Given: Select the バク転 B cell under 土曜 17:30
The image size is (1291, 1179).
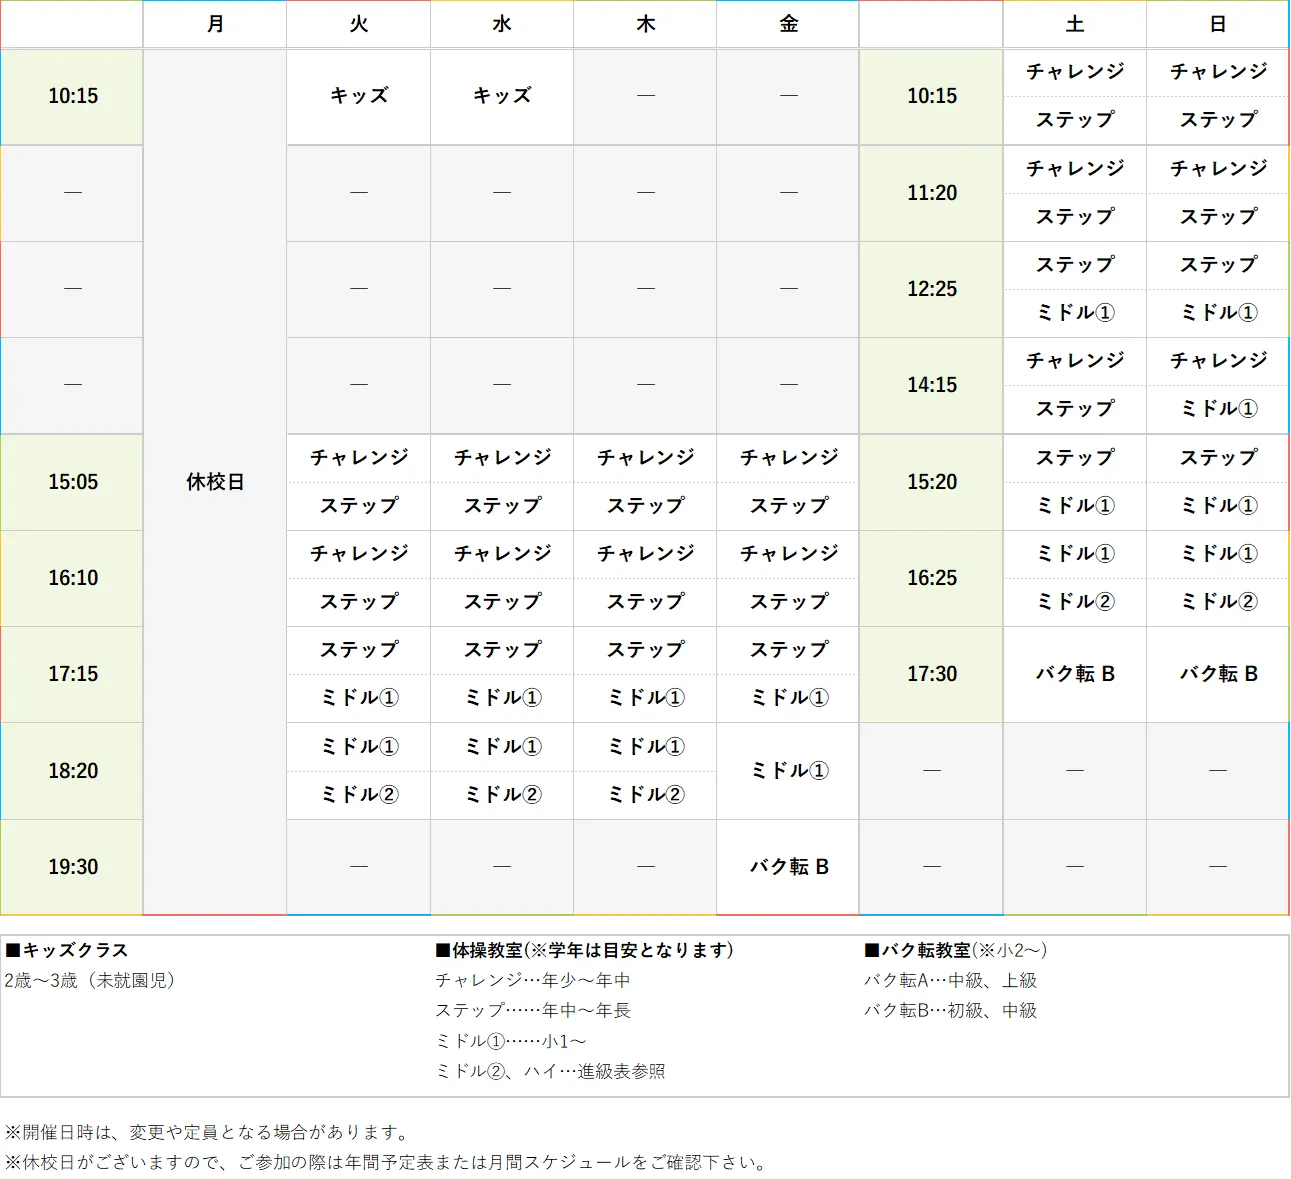Looking at the screenshot, I should pos(1074,674).
